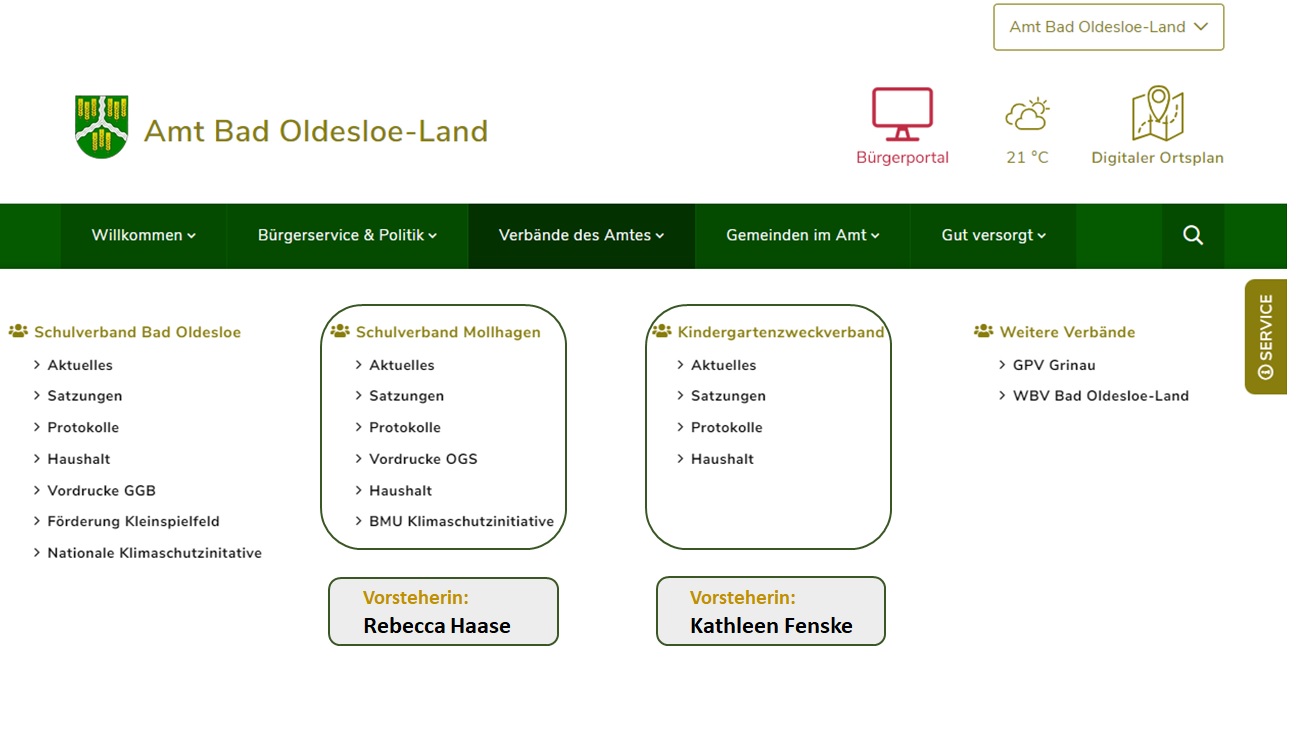Open WBV Bad Oldesloe-Land link
This screenshot has width=1310, height=740.
pos(1100,395)
